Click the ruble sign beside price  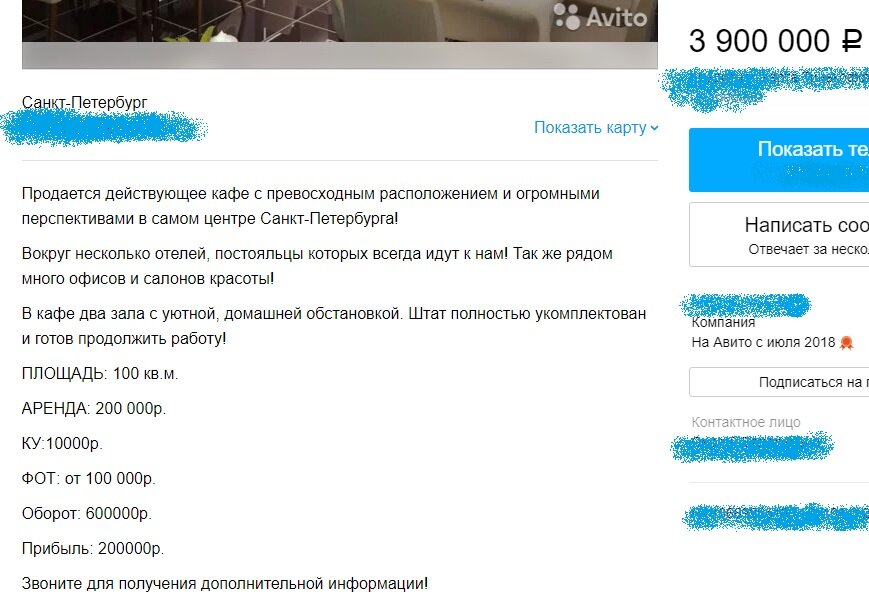852,42
